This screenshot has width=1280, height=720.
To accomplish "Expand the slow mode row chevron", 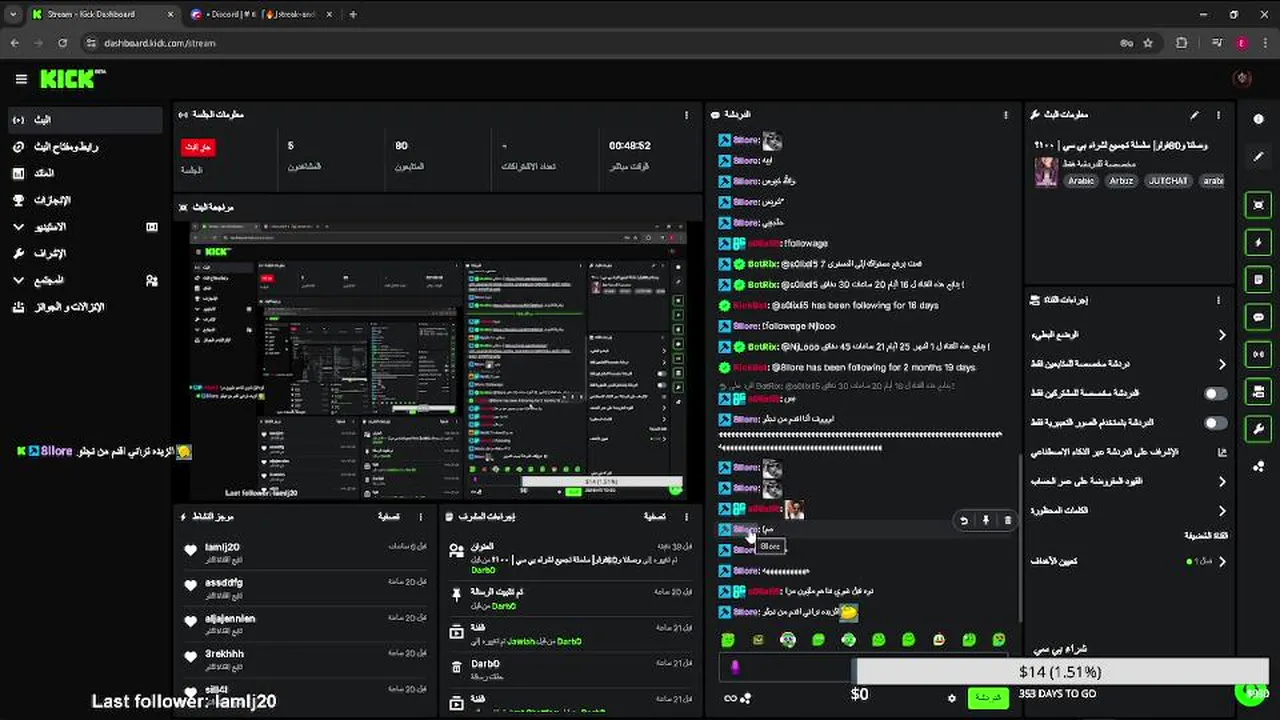I will click(x=1222, y=335).
